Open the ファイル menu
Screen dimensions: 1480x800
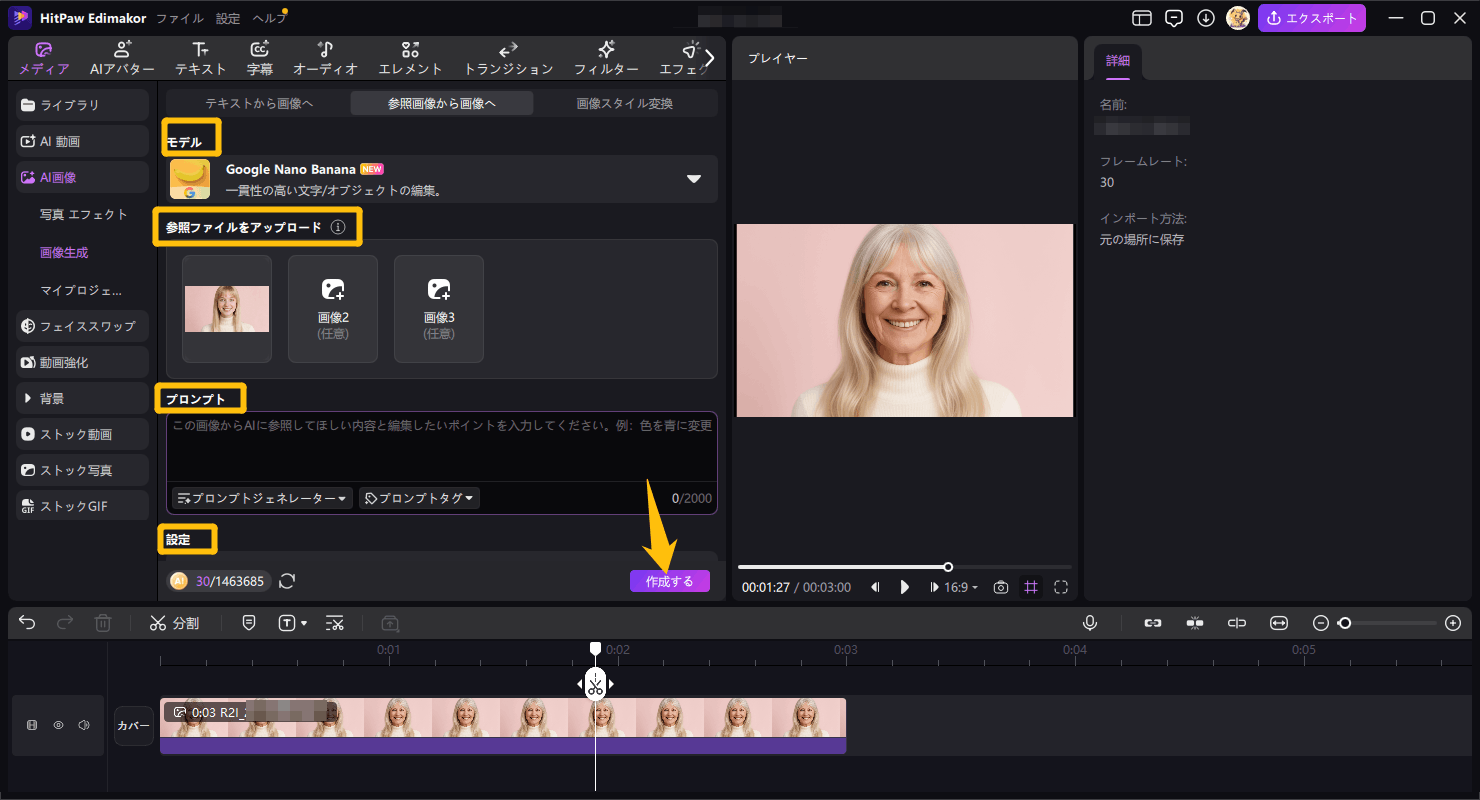click(180, 18)
